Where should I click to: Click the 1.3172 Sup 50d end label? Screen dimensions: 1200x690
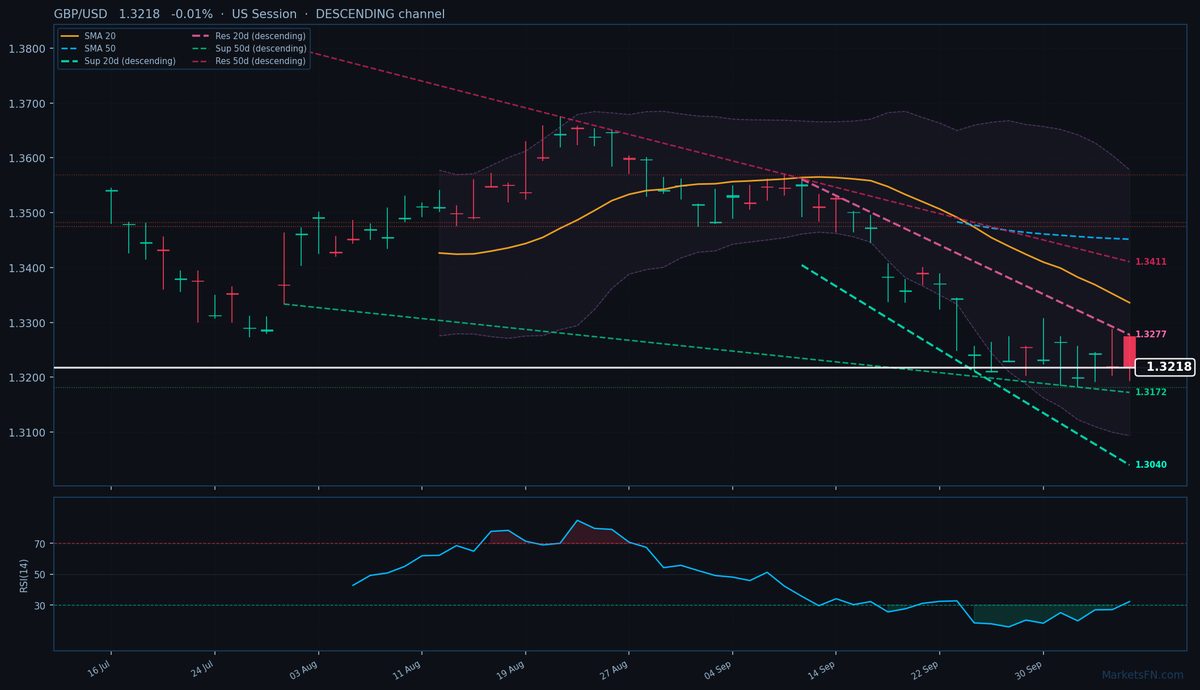[x=1151, y=392]
